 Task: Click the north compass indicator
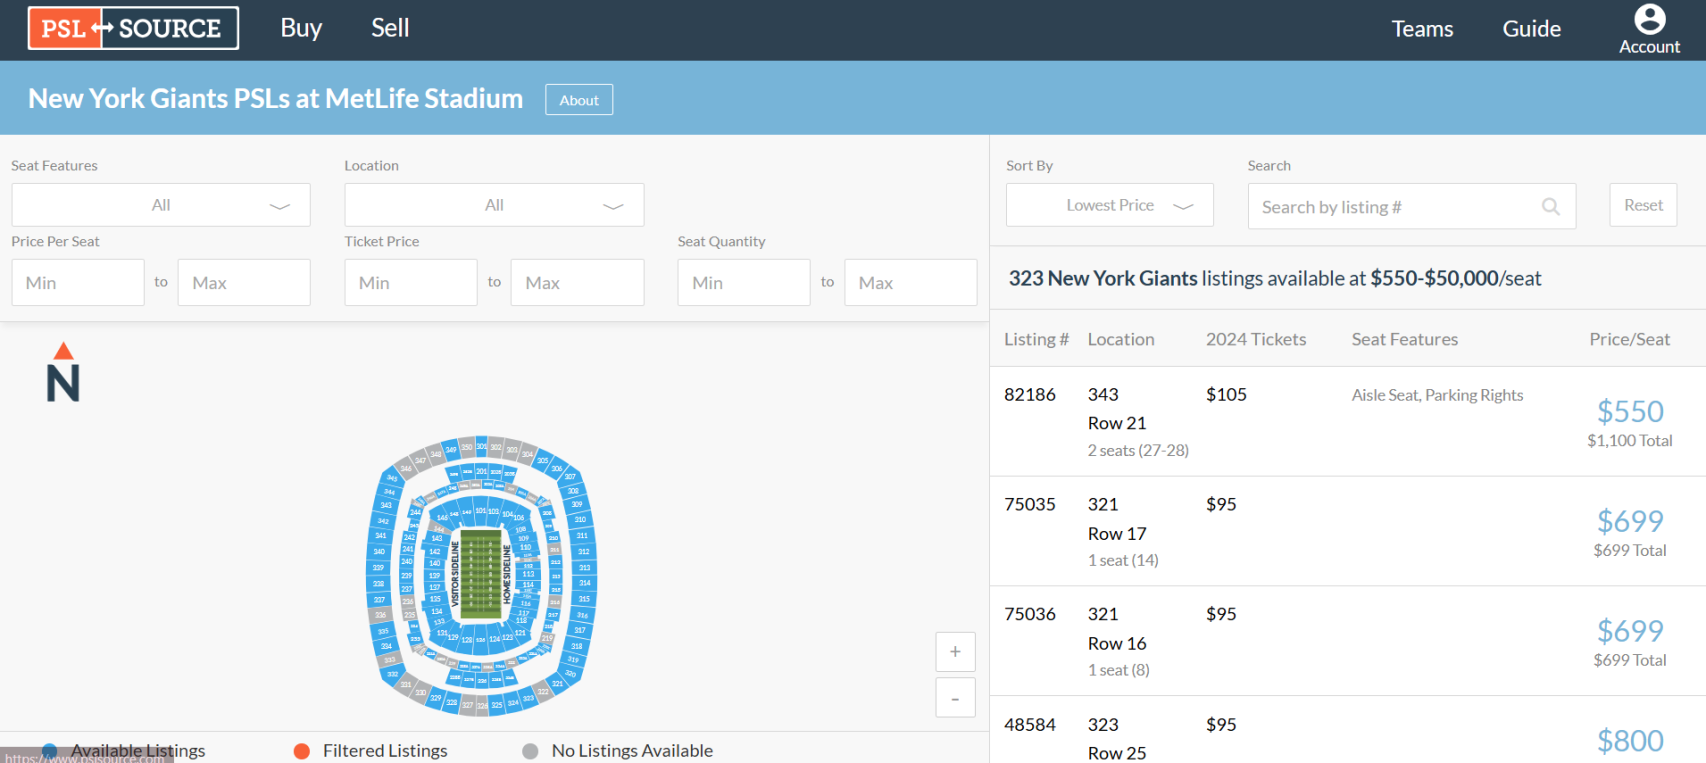click(63, 372)
